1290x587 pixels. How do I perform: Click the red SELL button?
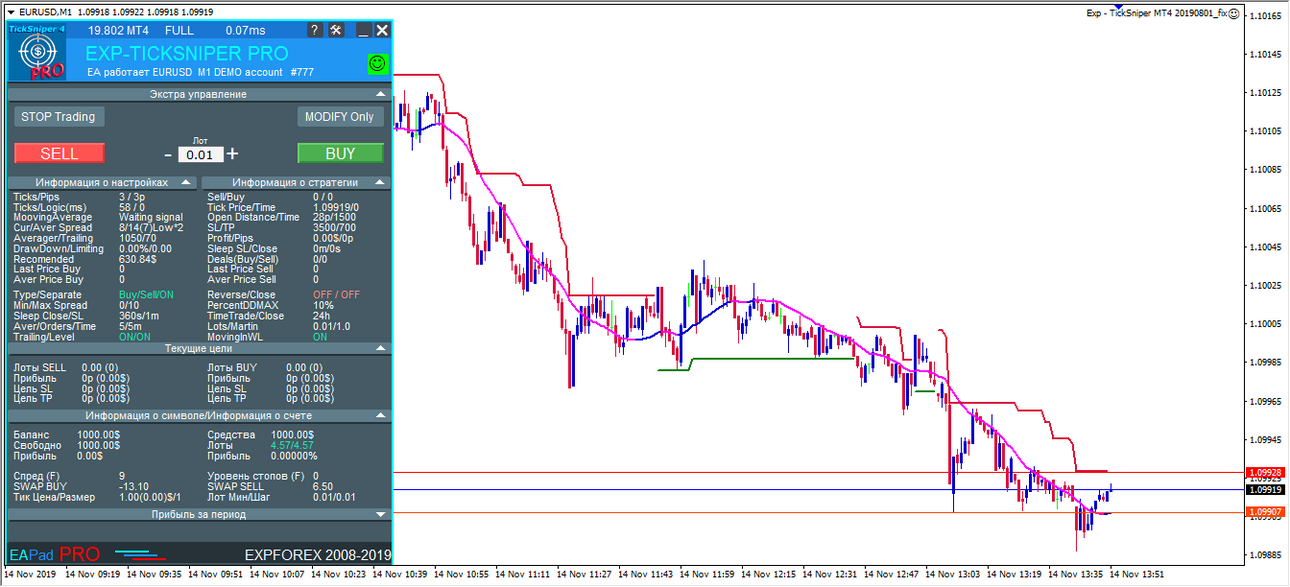(x=59, y=154)
